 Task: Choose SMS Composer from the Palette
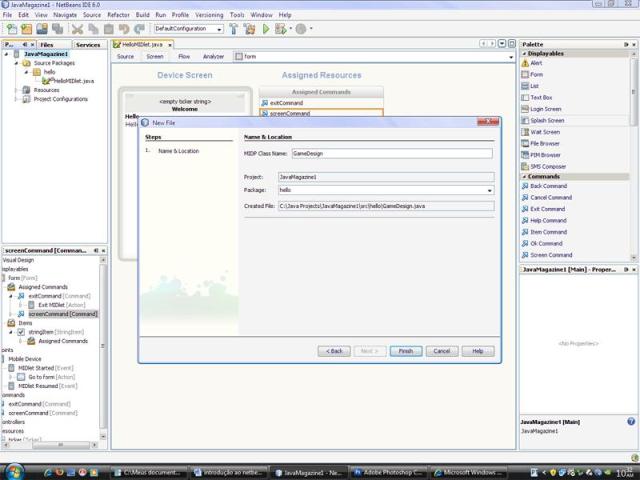(547, 166)
